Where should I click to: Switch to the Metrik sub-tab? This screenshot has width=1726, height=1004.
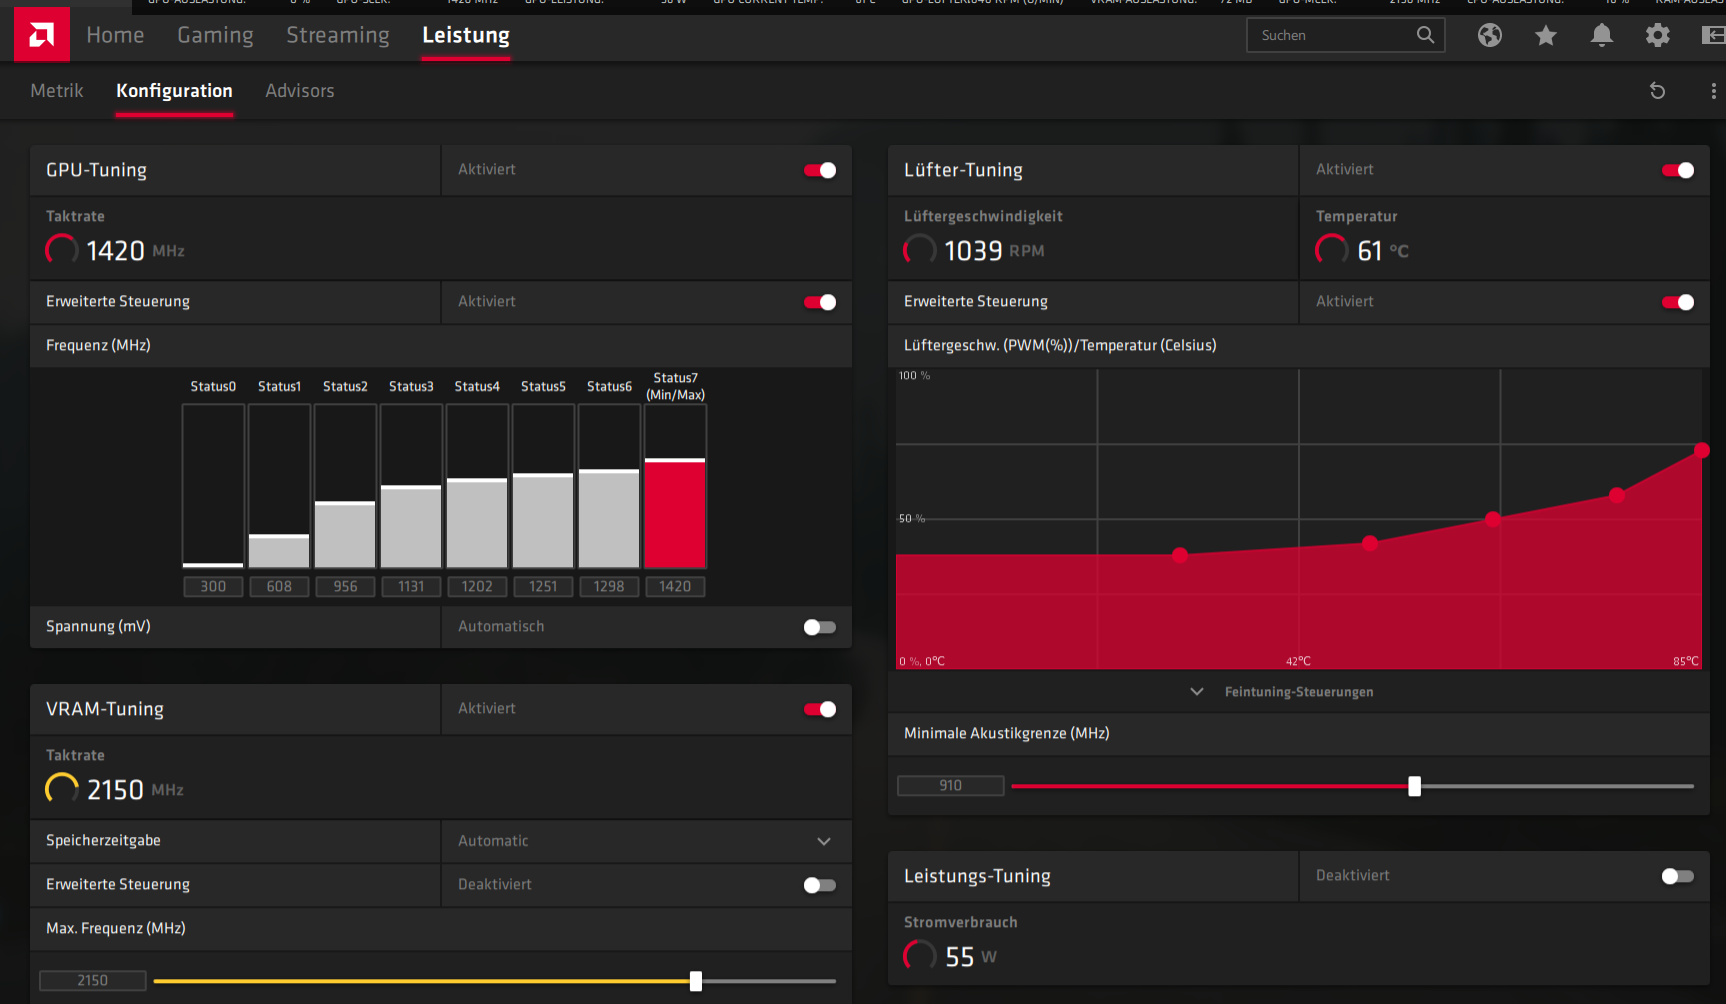57,91
